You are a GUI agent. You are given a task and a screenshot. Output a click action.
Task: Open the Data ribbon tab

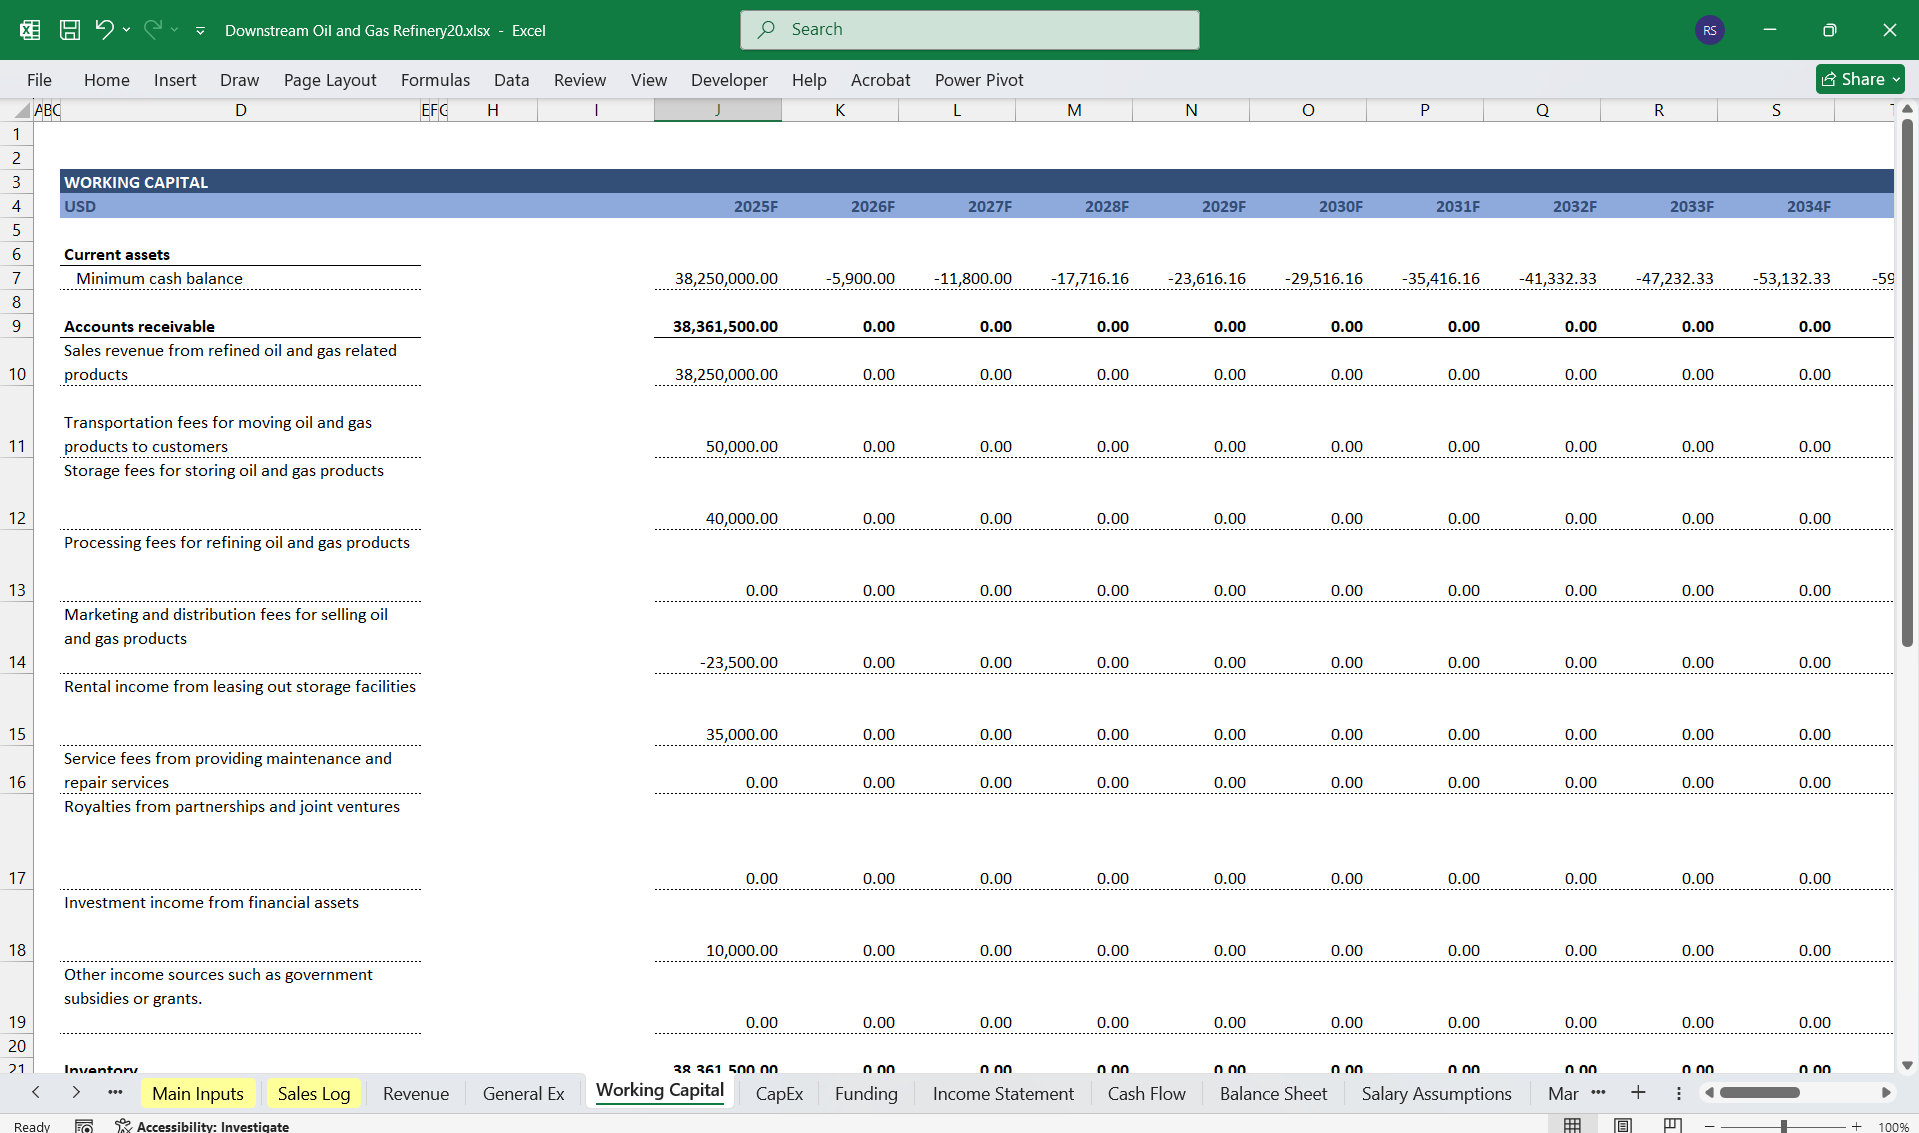(x=511, y=80)
